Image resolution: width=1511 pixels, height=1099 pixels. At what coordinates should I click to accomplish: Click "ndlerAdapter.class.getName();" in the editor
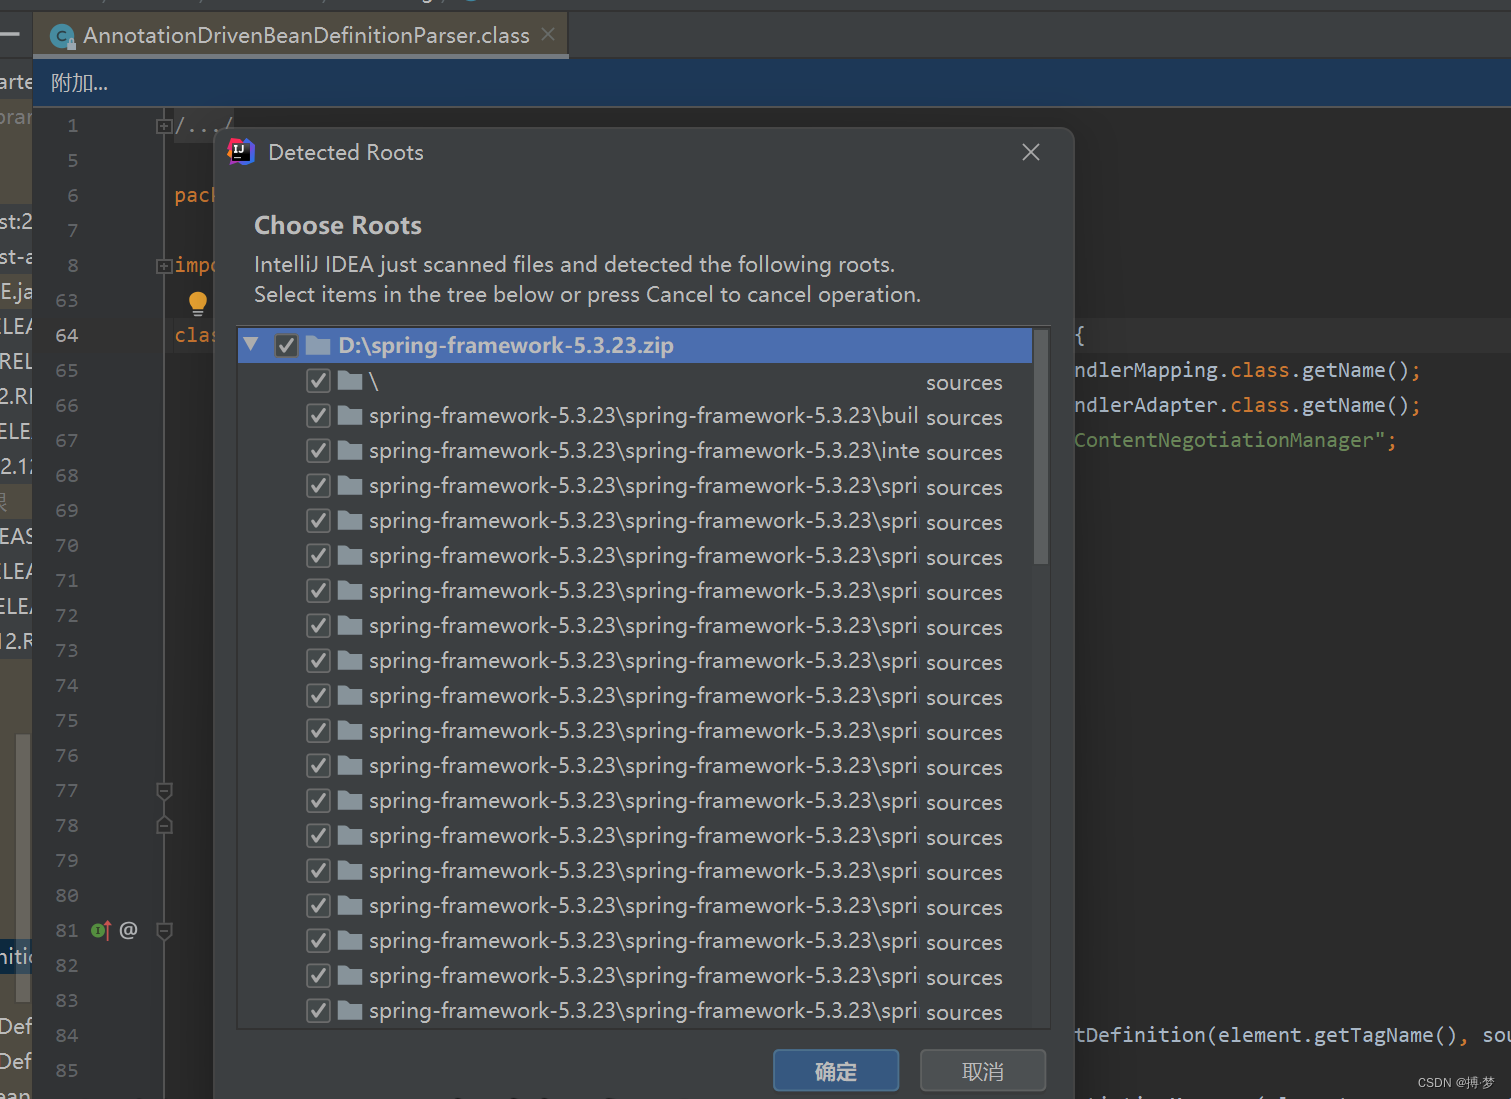pyautogui.click(x=1247, y=405)
